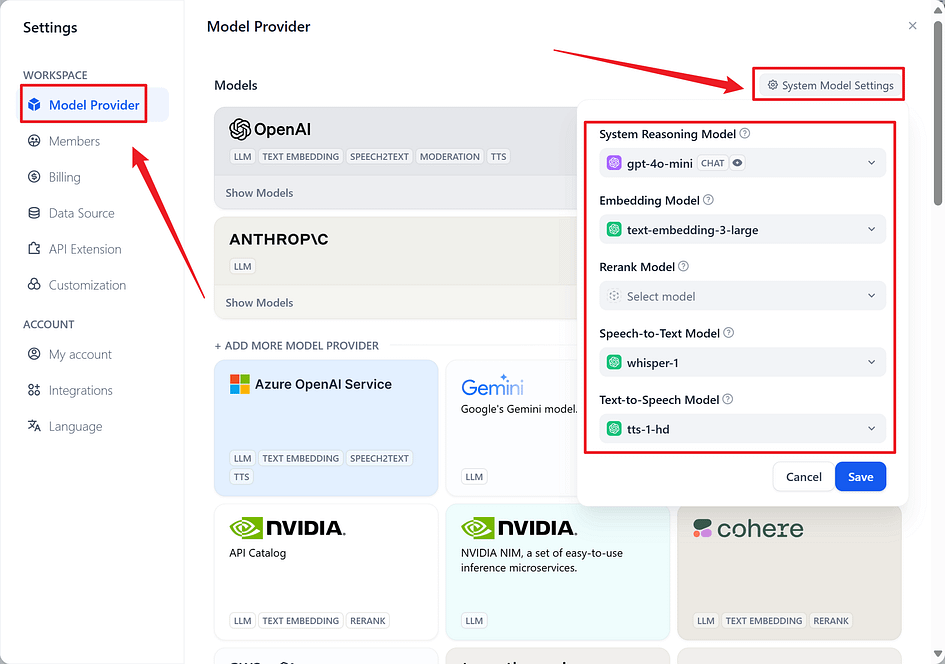945x664 pixels.
Task: Select the NVIDIA API Catalog provider card
Action: pyautogui.click(x=326, y=572)
